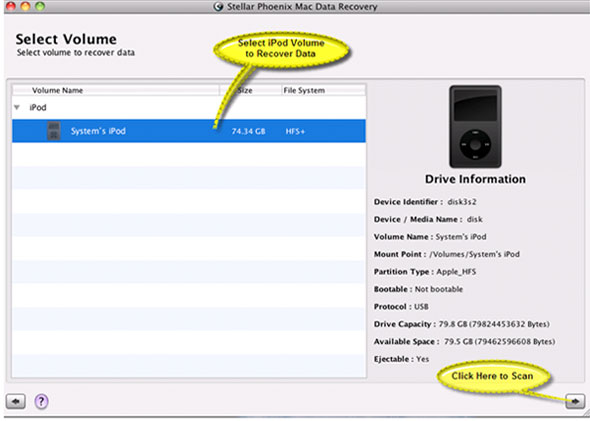Click the Device / Media Name line
Image resolution: width=590 pixels, height=421 pixels.
[x=428, y=219]
